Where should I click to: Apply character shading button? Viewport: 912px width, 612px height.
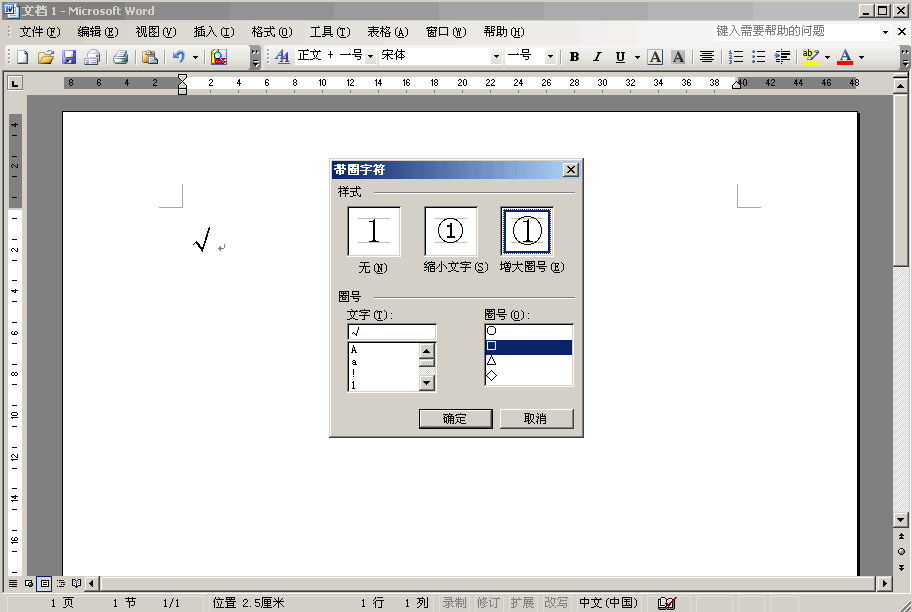[678, 56]
